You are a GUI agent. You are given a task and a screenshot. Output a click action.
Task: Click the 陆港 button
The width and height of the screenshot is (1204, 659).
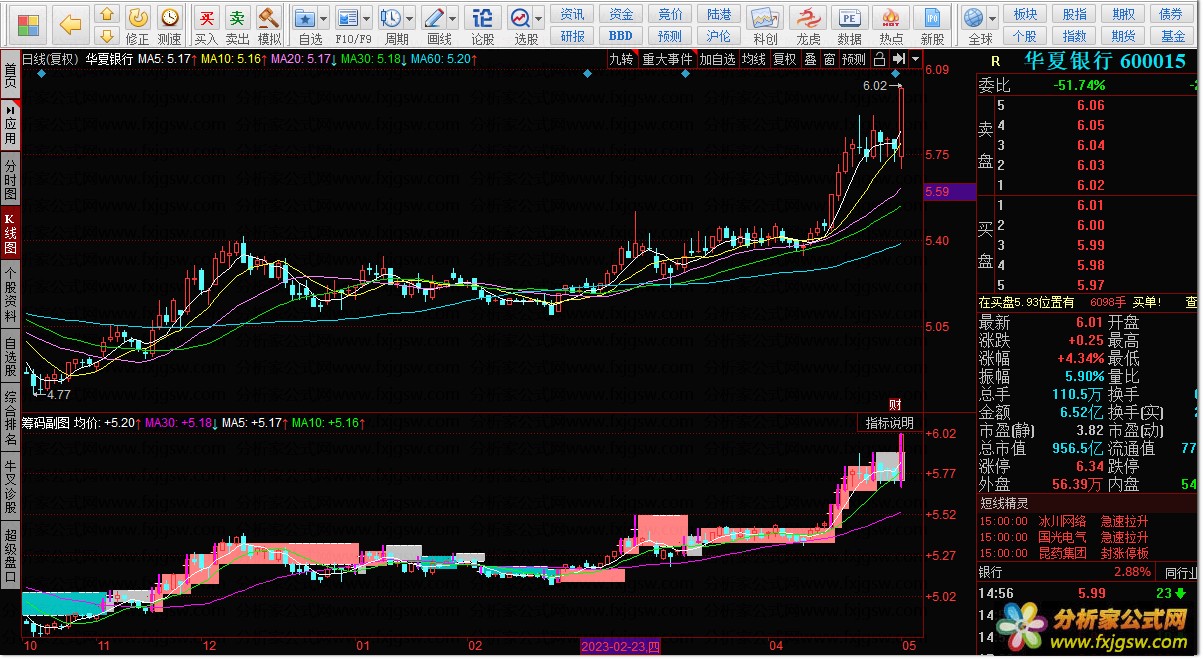pyautogui.click(x=719, y=14)
